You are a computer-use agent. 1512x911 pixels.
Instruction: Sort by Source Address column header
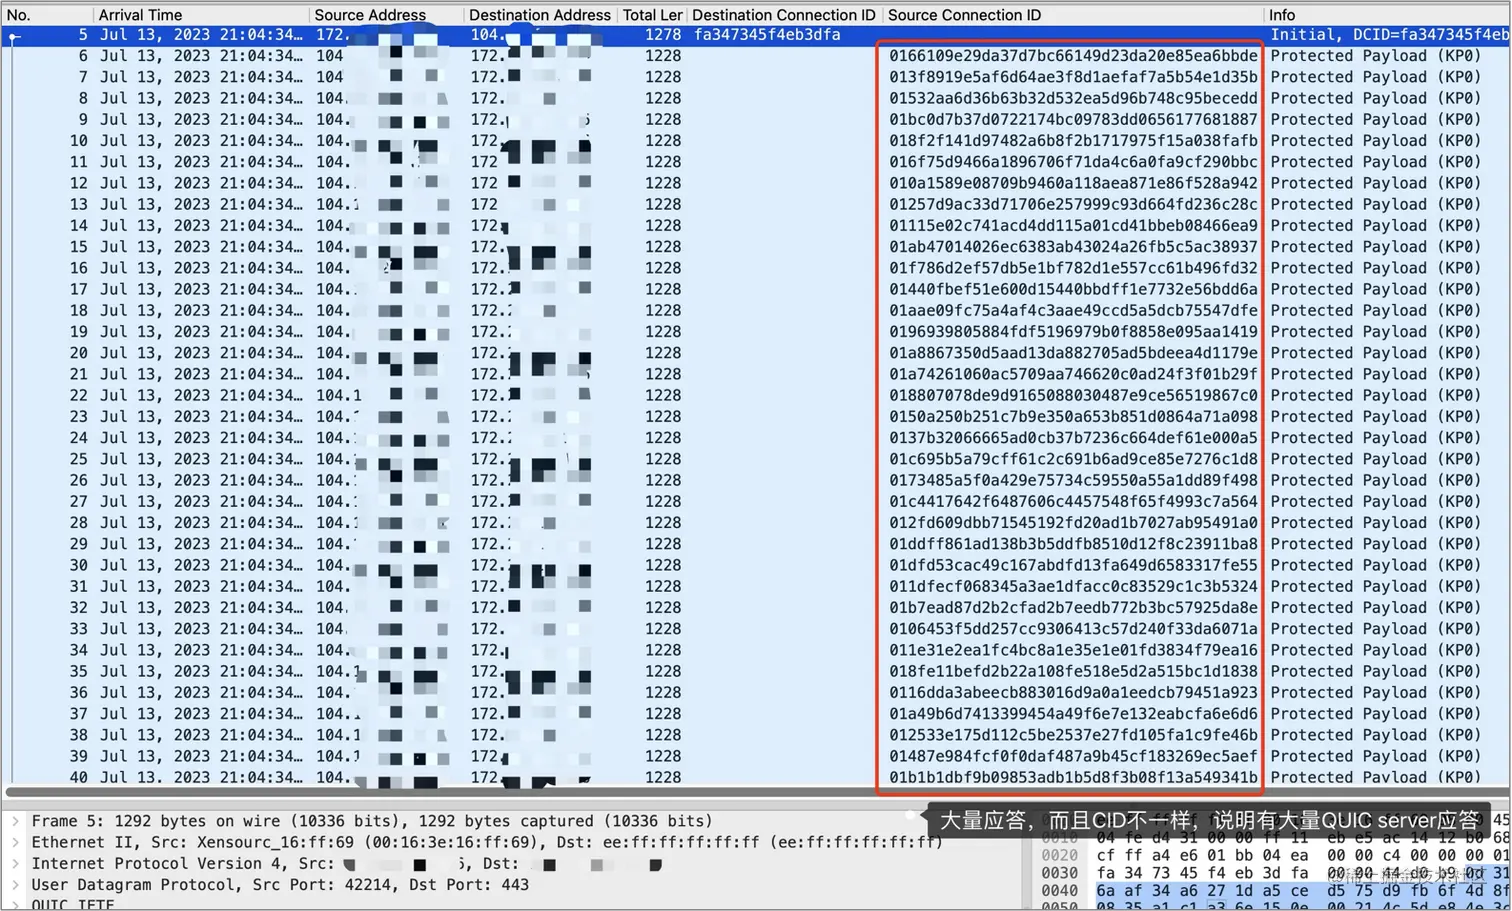[386, 15]
